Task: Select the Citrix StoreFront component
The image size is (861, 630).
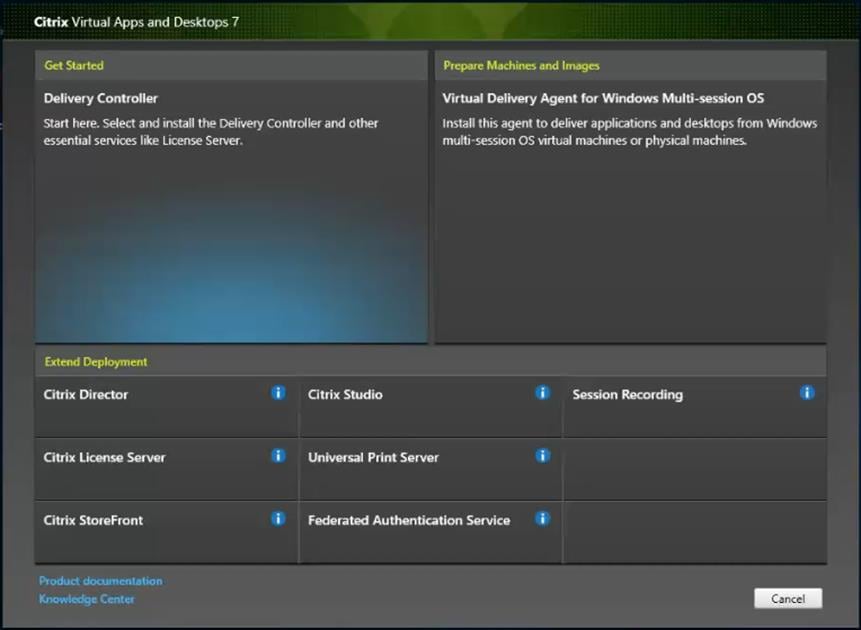Action: pos(130,530)
